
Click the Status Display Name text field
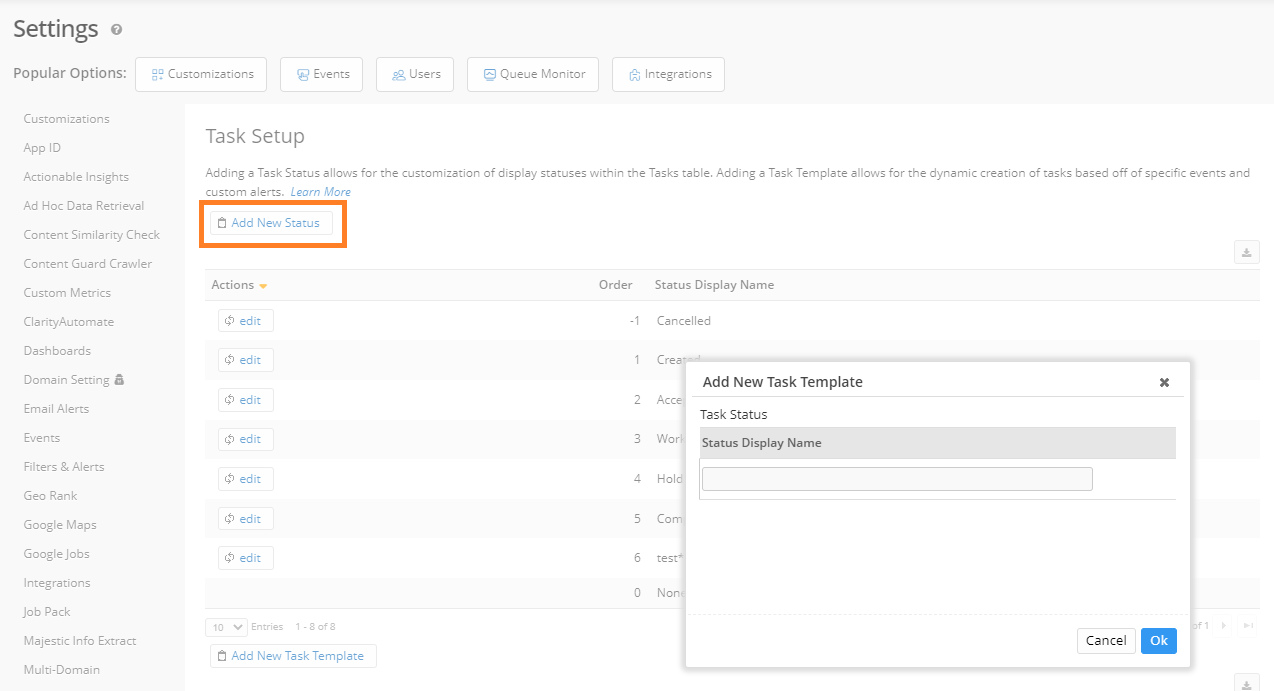coord(896,479)
